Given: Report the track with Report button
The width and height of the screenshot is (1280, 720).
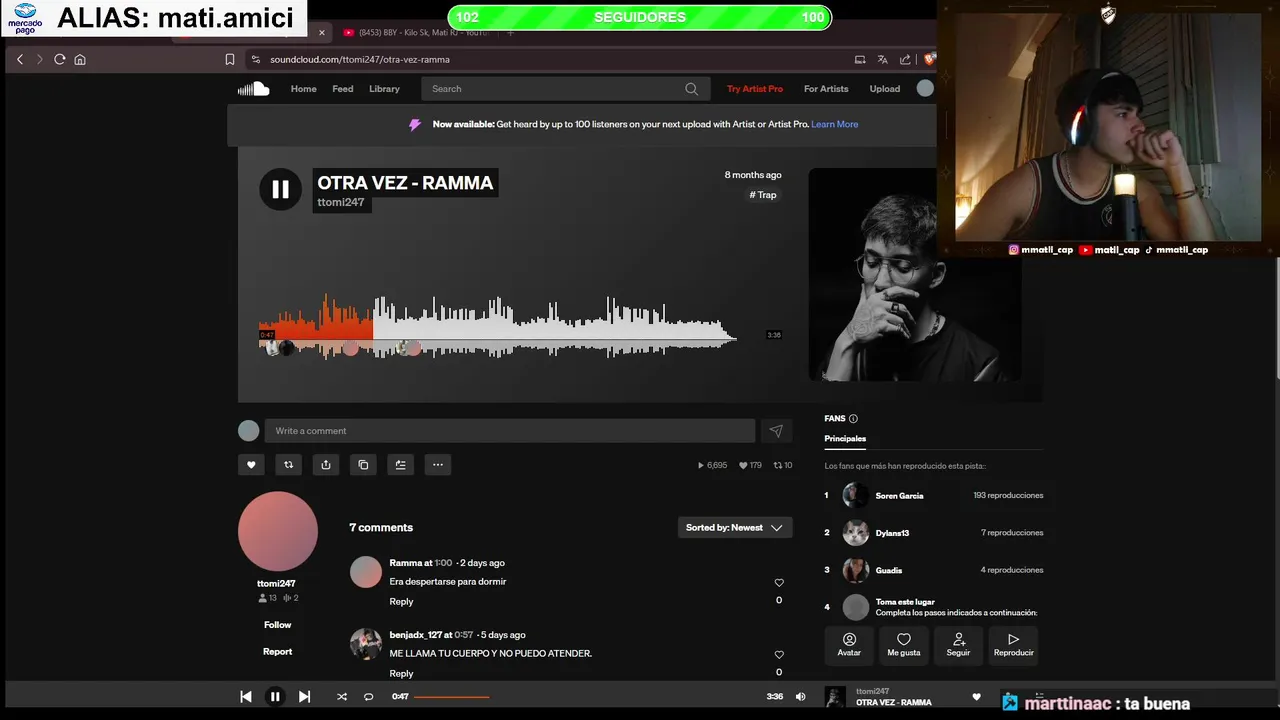Looking at the screenshot, I should (x=278, y=652).
